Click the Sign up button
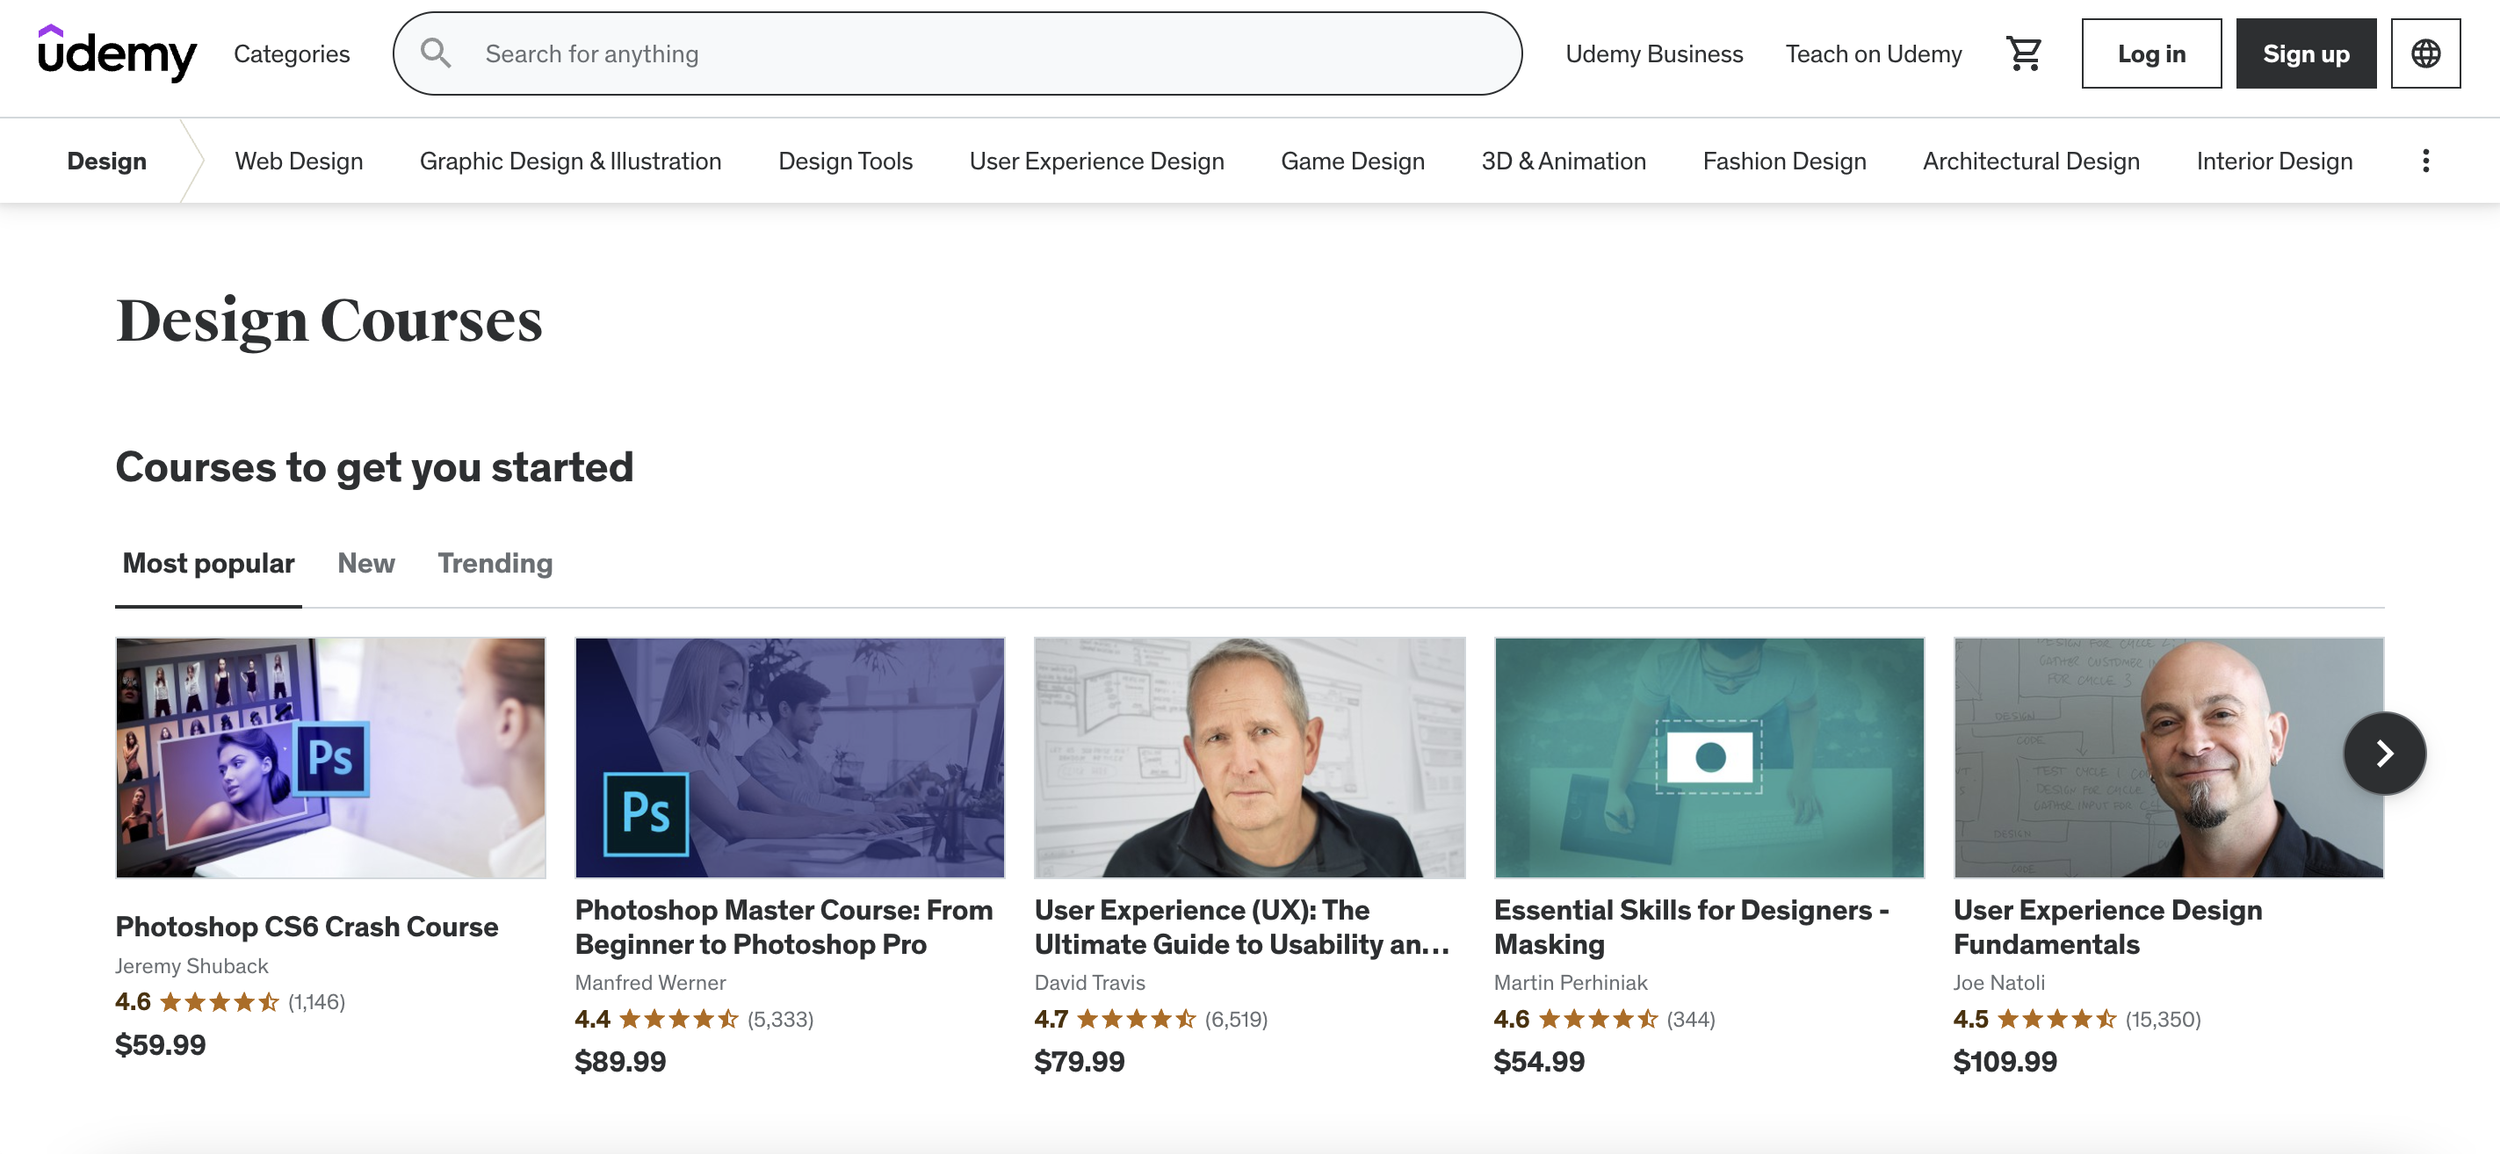This screenshot has width=2500, height=1154. pyautogui.click(x=2305, y=54)
